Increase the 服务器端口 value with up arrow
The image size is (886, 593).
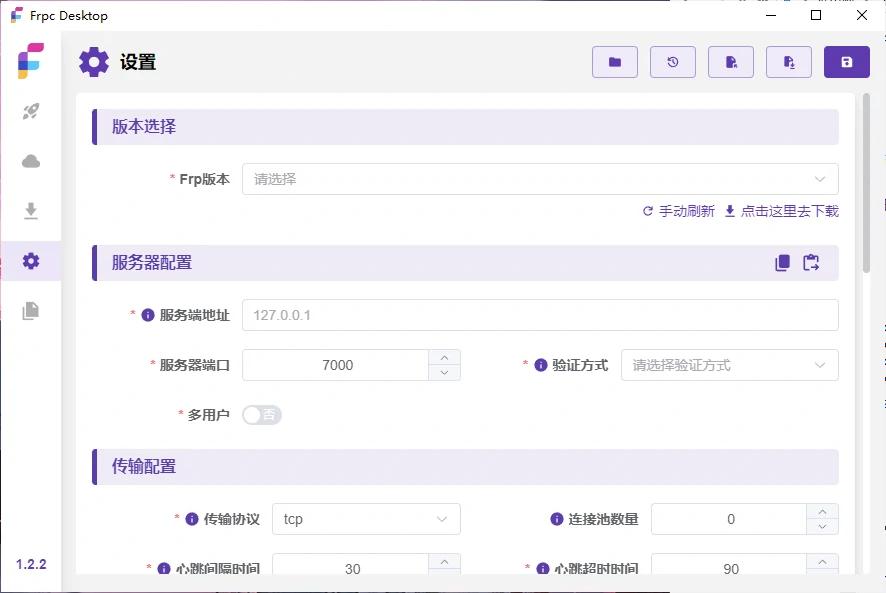[x=444, y=357]
